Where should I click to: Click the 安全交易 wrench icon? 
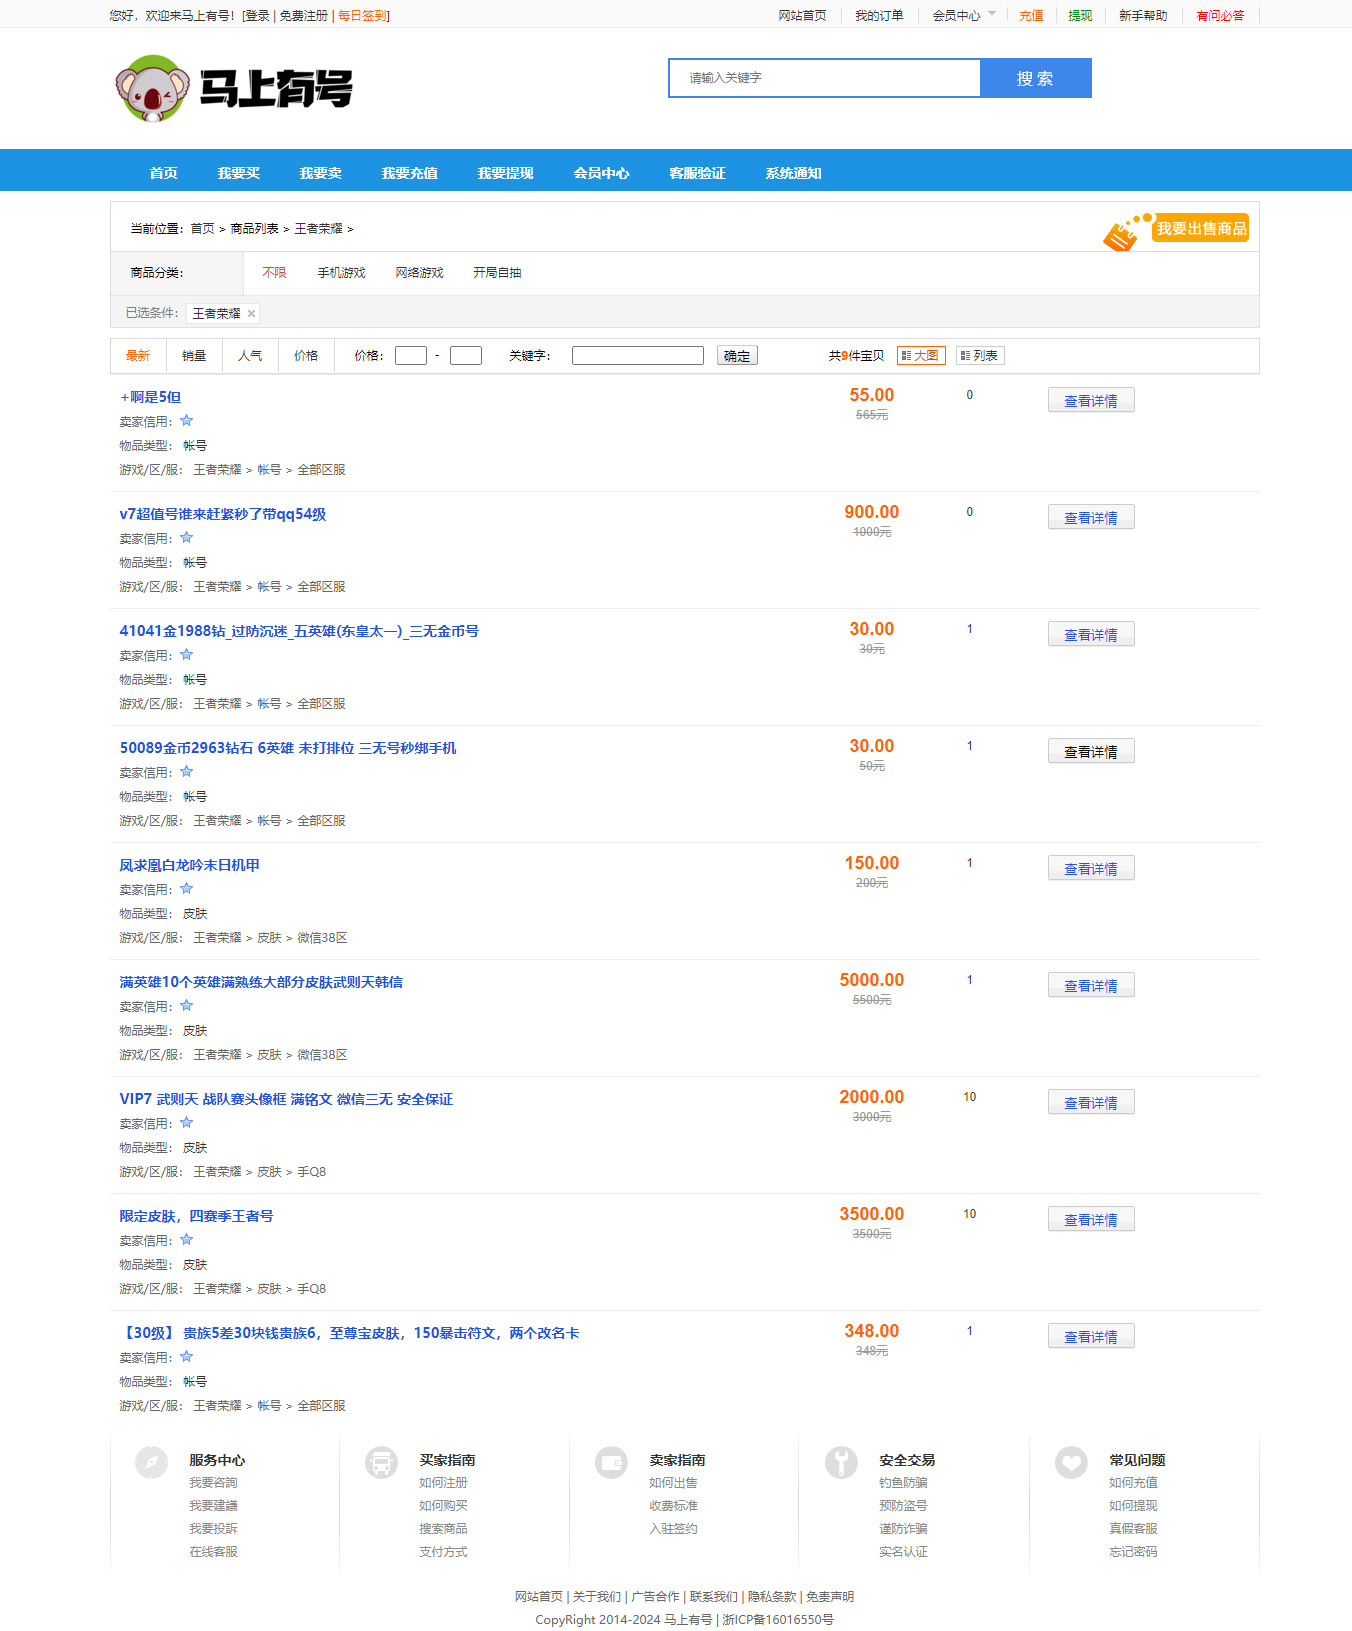pos(841,1462)
